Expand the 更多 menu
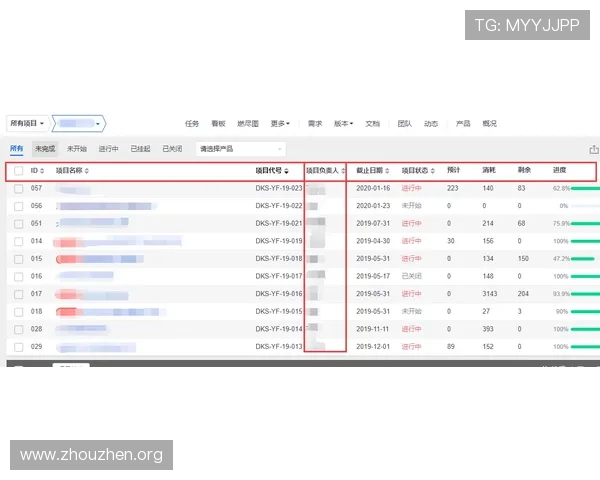 (280, 124)
